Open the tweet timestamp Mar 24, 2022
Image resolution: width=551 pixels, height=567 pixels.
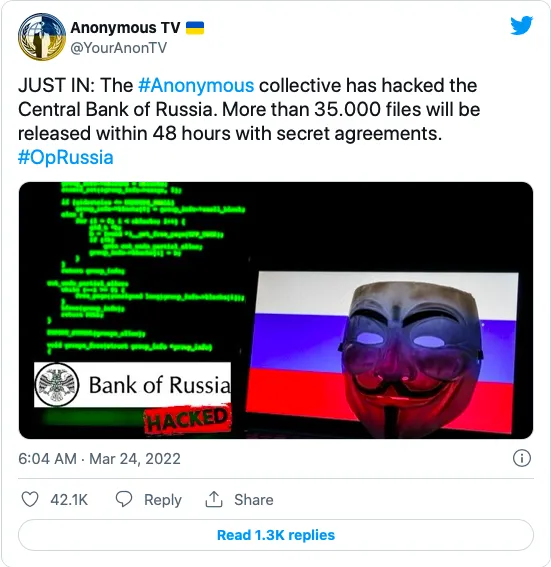tap(135, 459)
